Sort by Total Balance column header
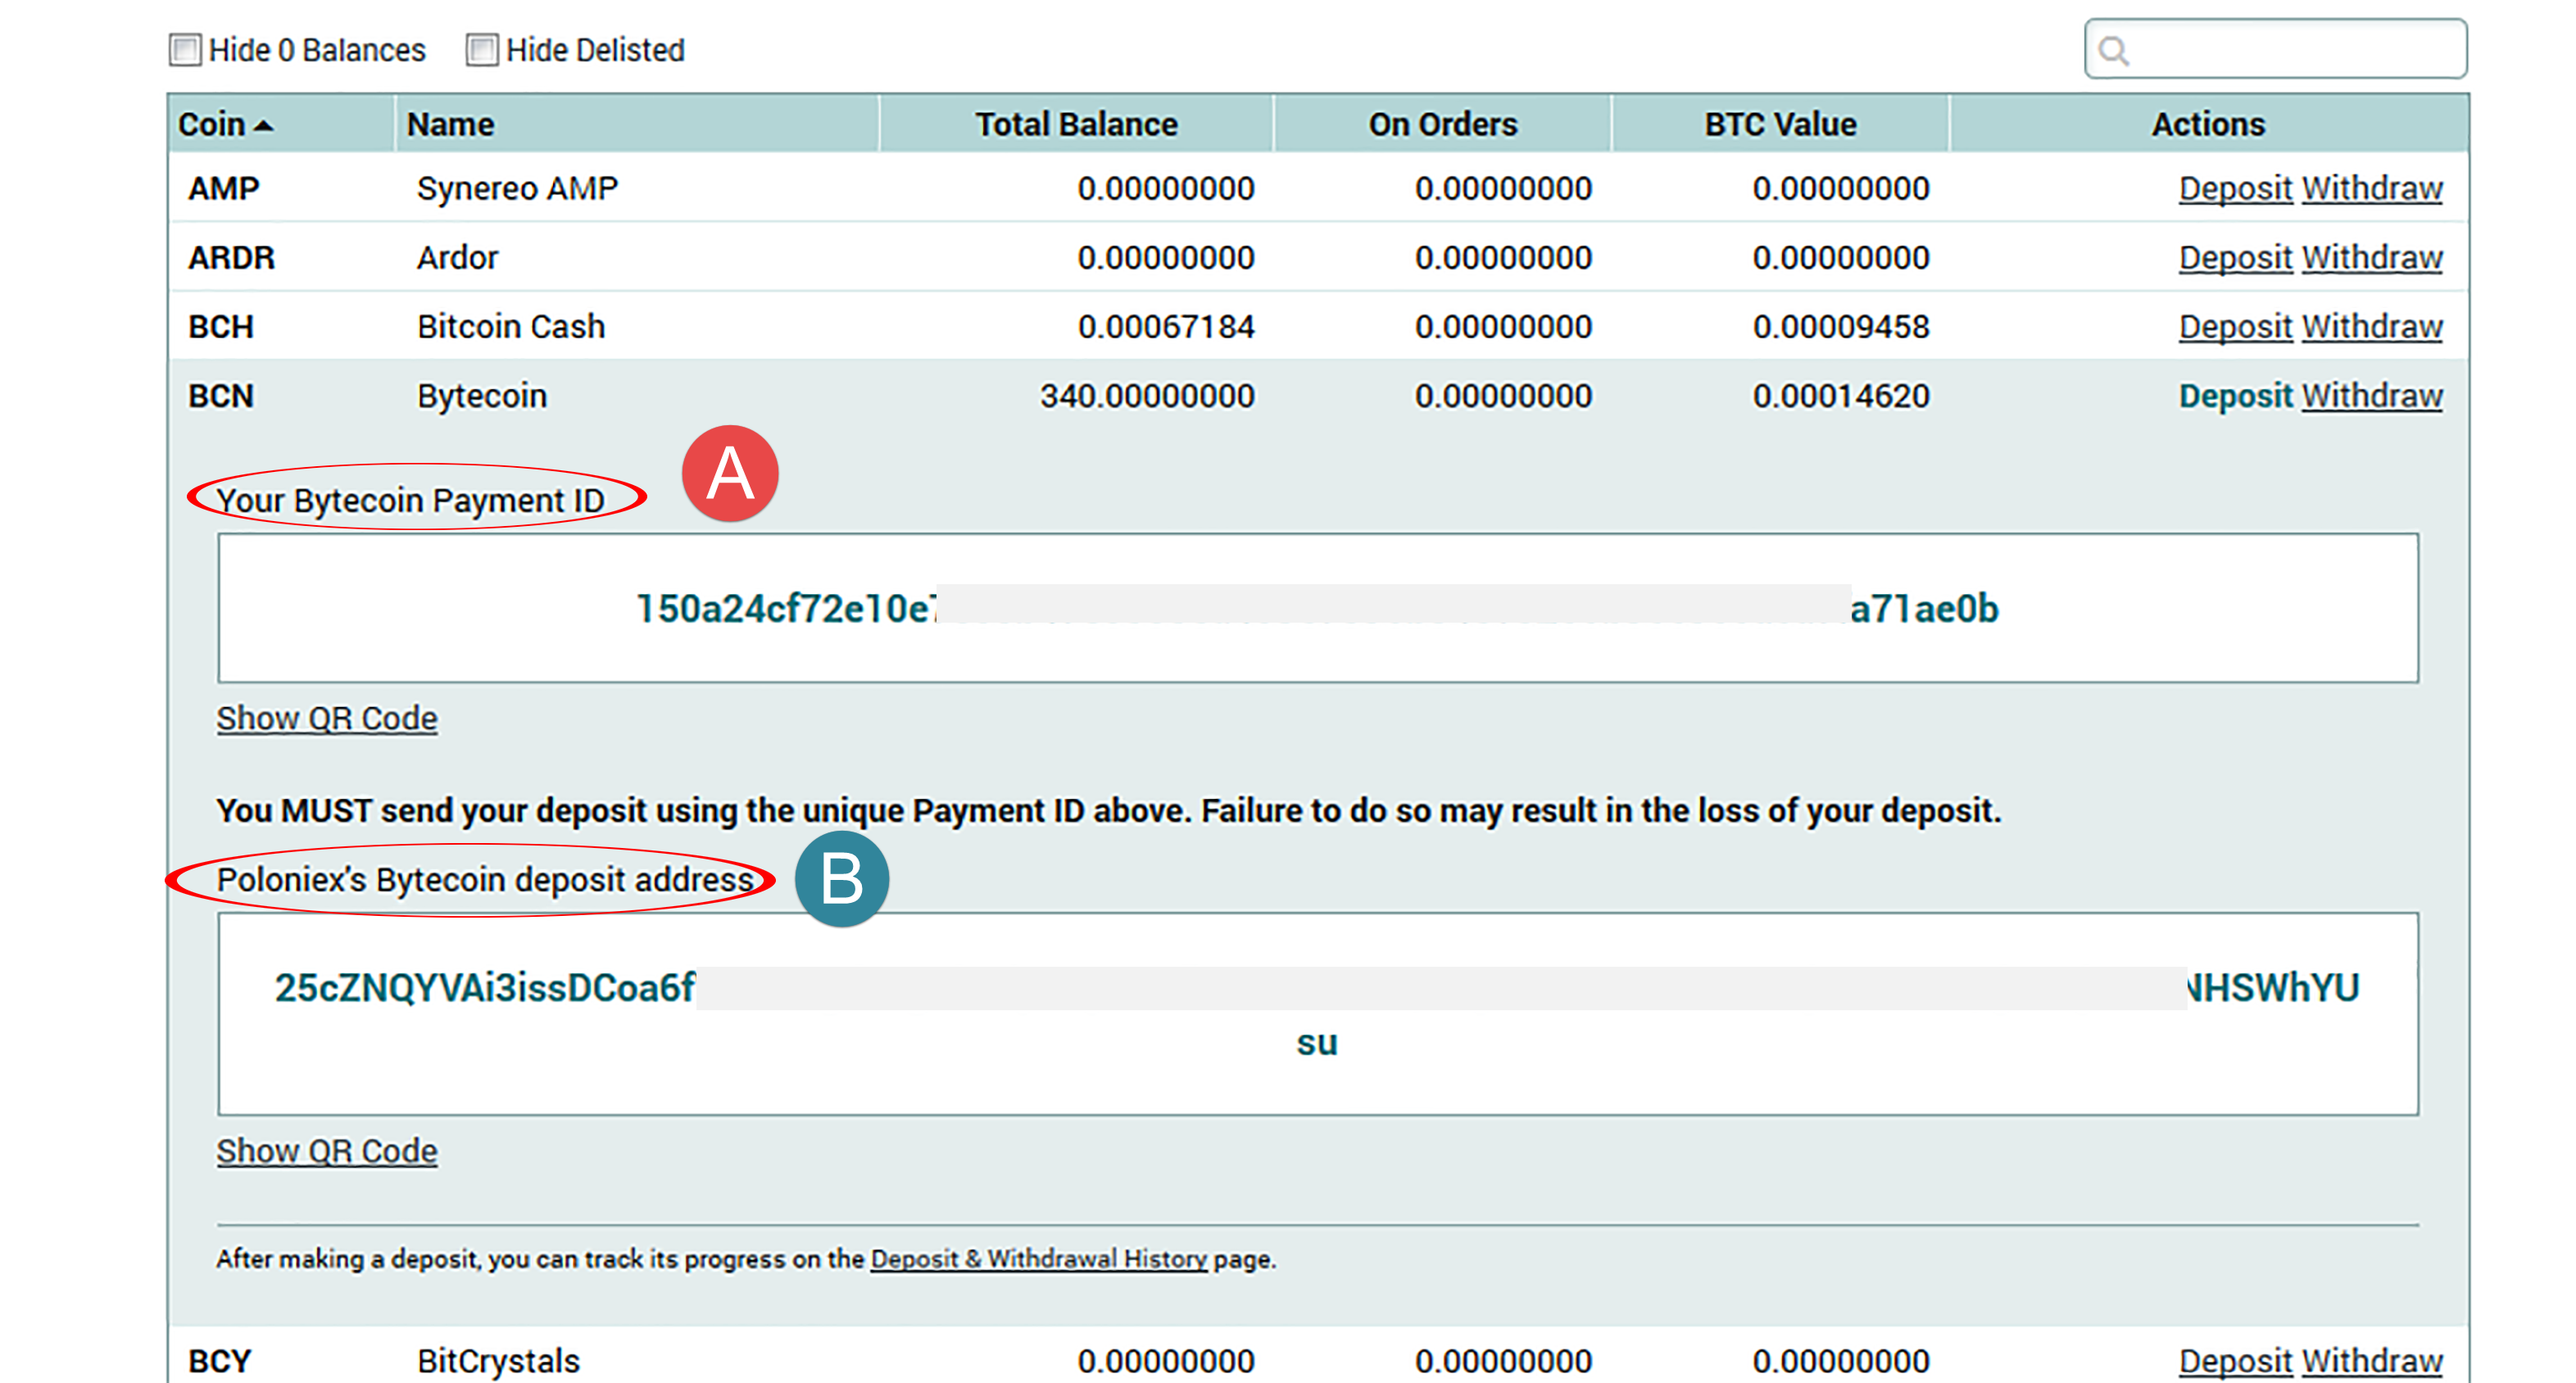The height and width of the screenshot is (1383, 2576). coord(1076,124)
